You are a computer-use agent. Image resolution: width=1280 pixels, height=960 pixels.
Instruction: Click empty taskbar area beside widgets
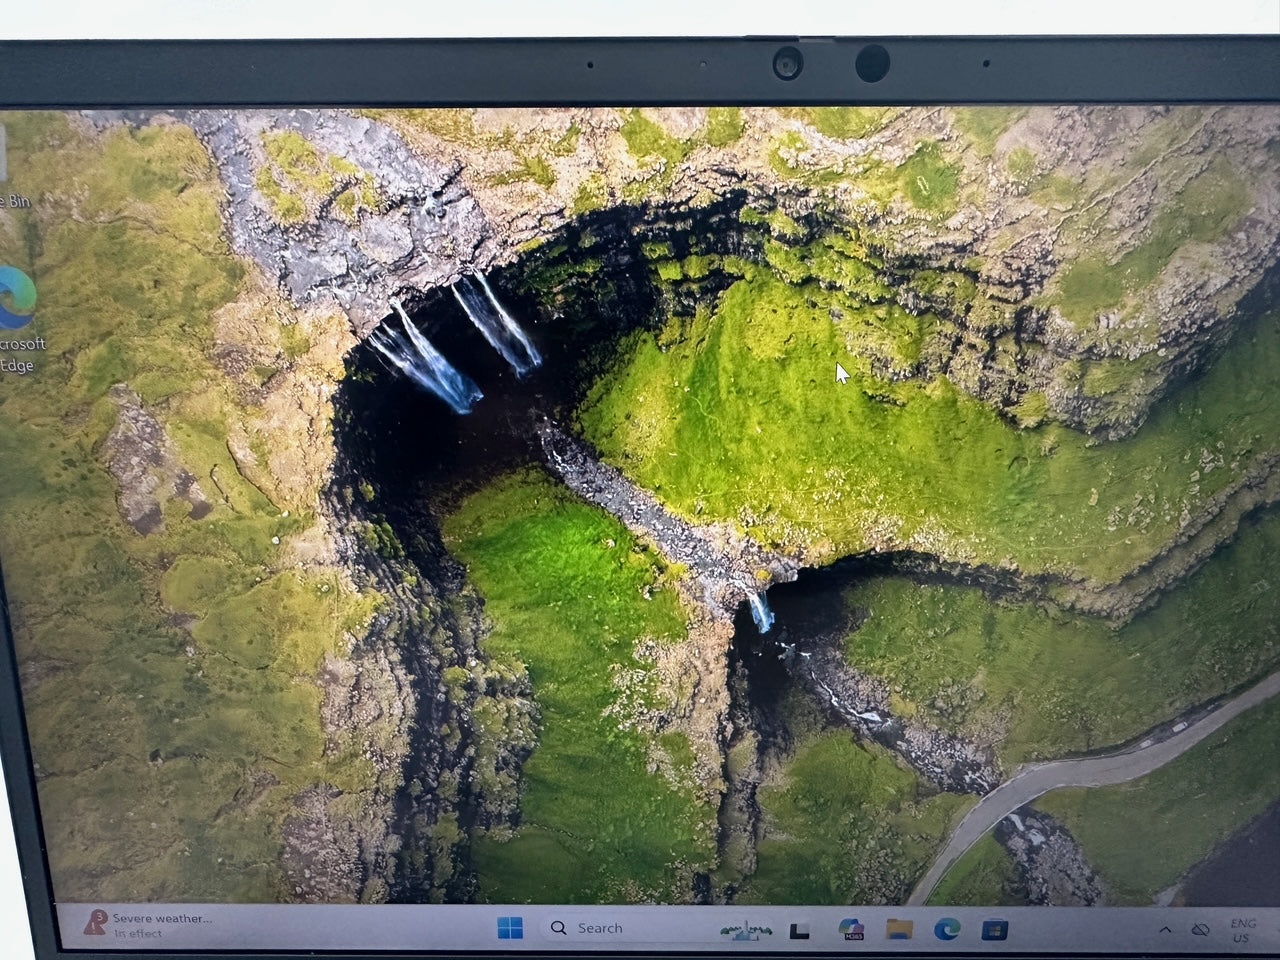[x=350, y=928]
